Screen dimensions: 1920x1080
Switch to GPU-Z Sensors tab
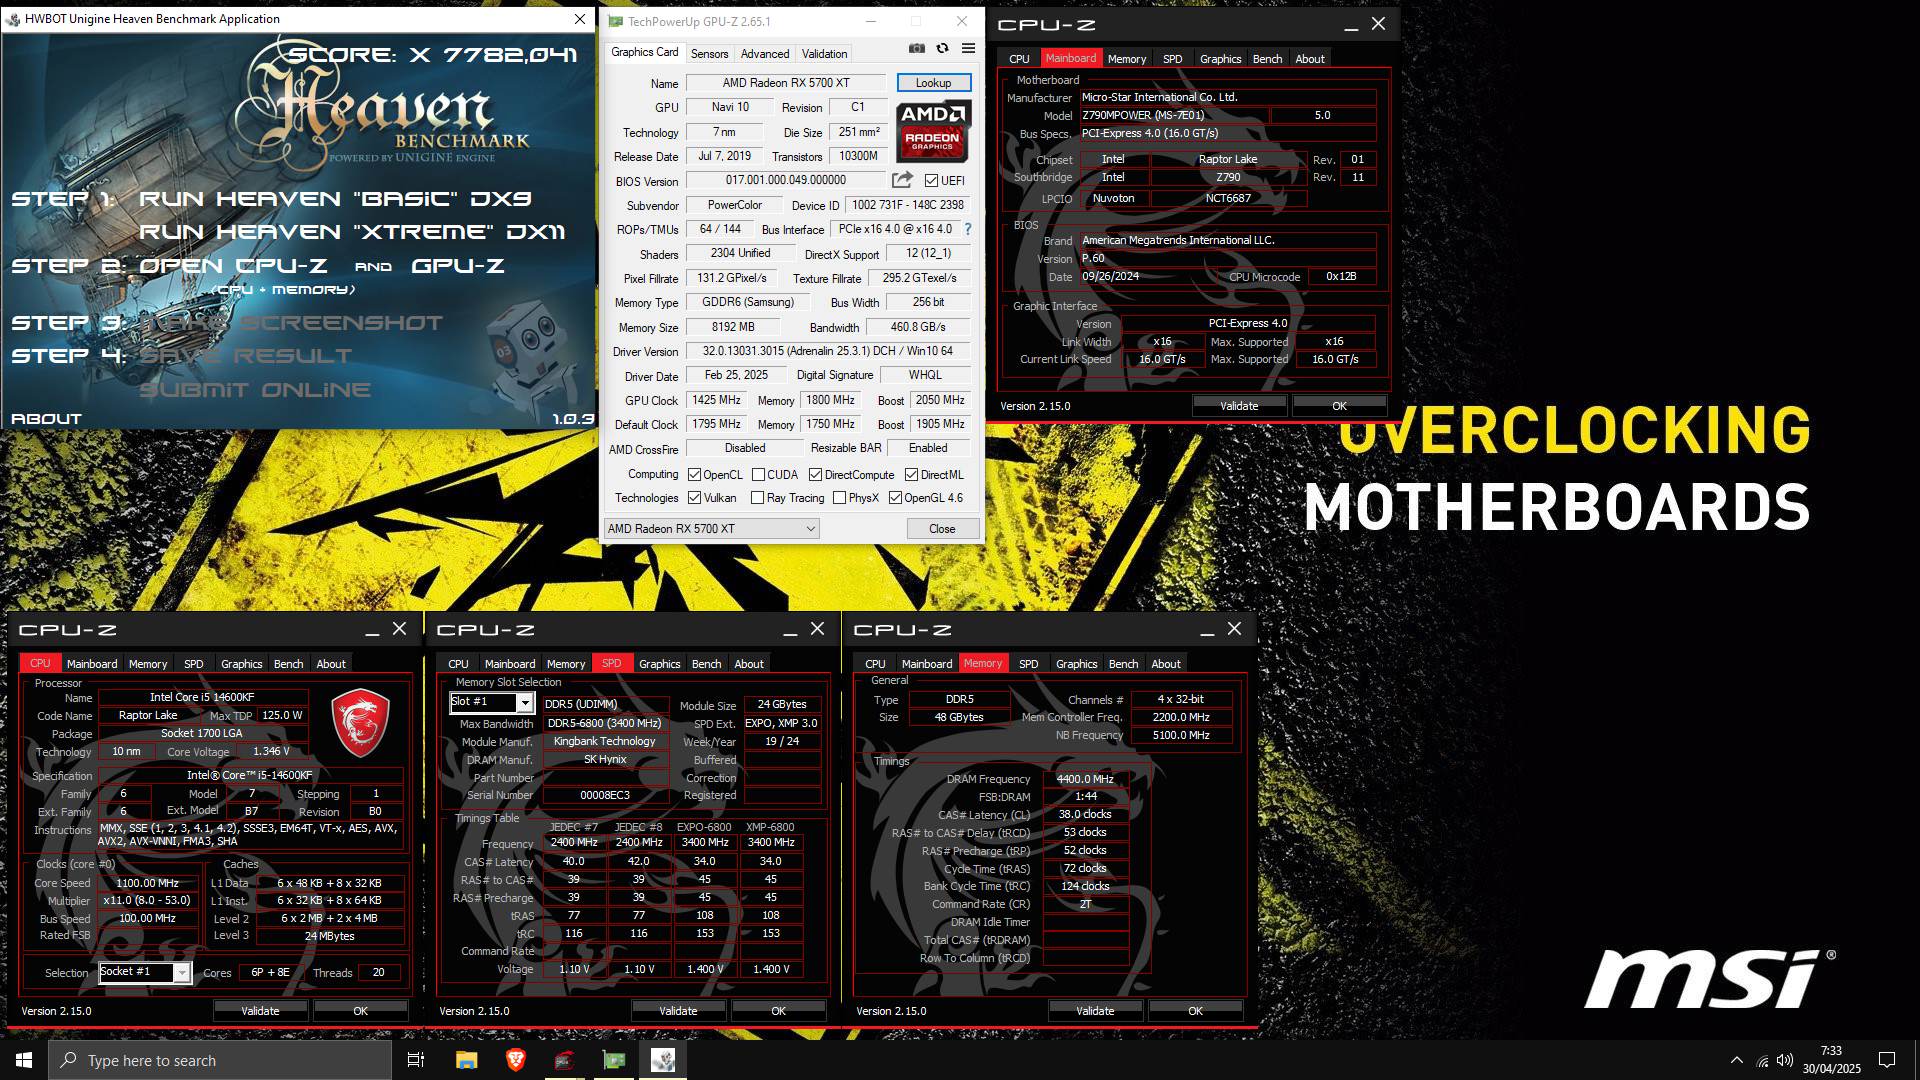(x=709, y=54)
